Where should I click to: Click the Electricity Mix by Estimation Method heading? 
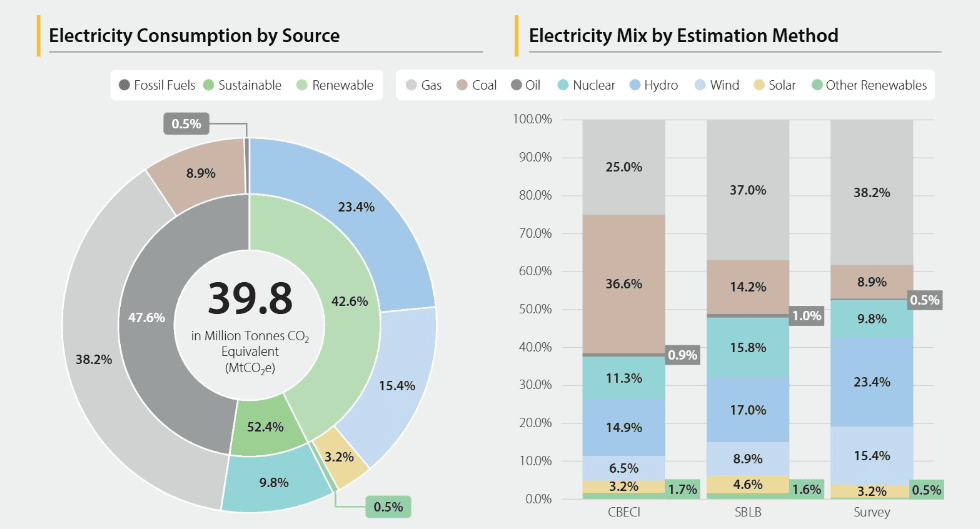(683, 36)
